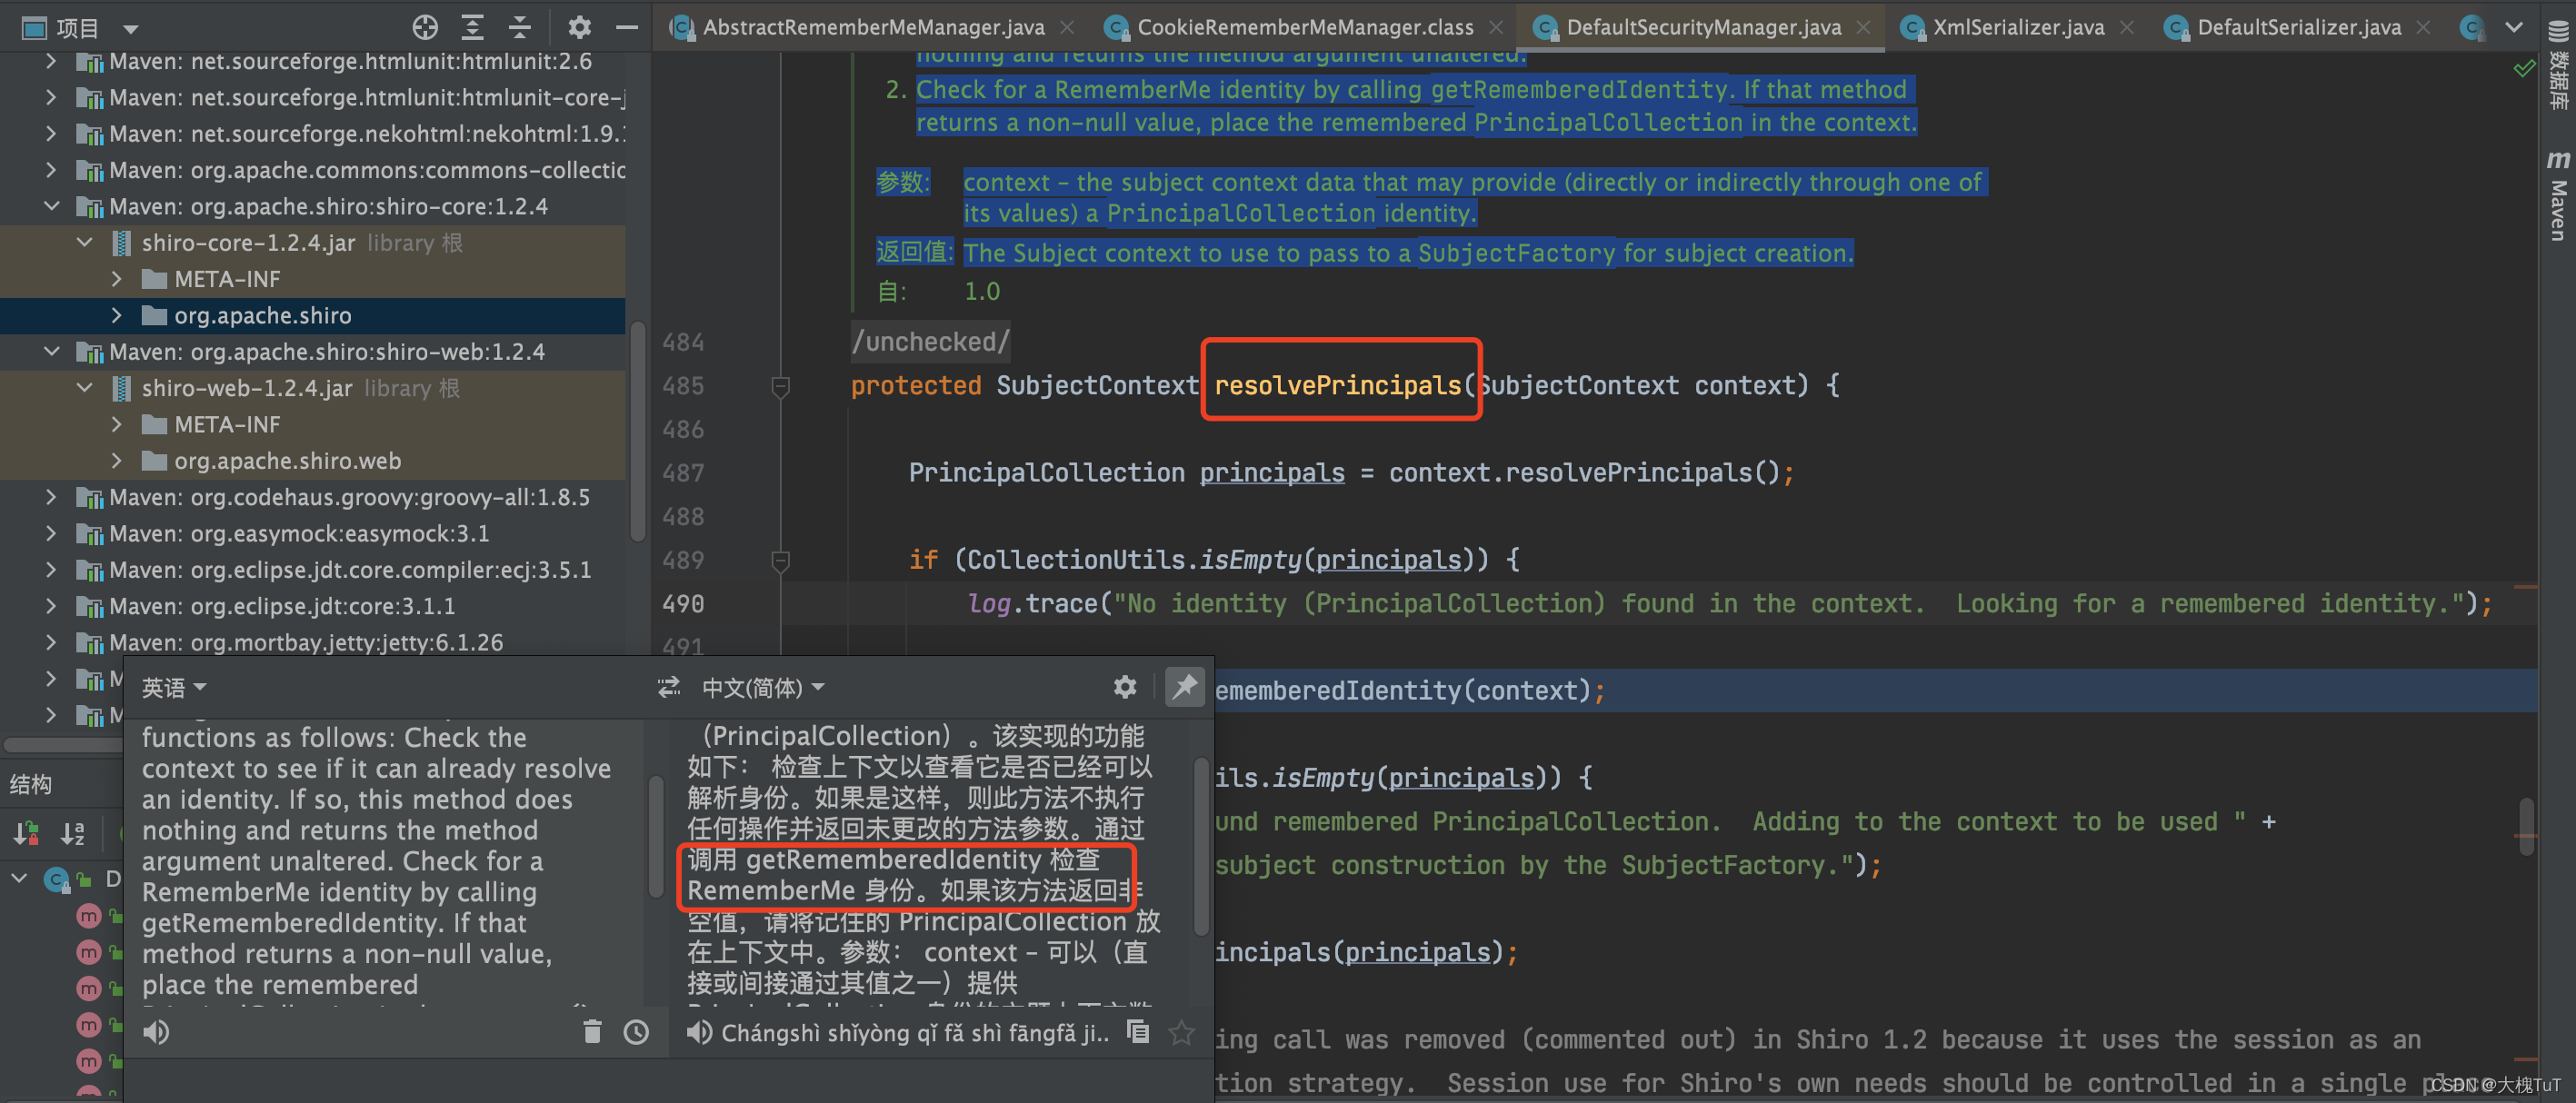Viewport: 2576px width, 1103px height.
Task: Open the DefaultSerializer.java tab
Action: coord(2298,27)
